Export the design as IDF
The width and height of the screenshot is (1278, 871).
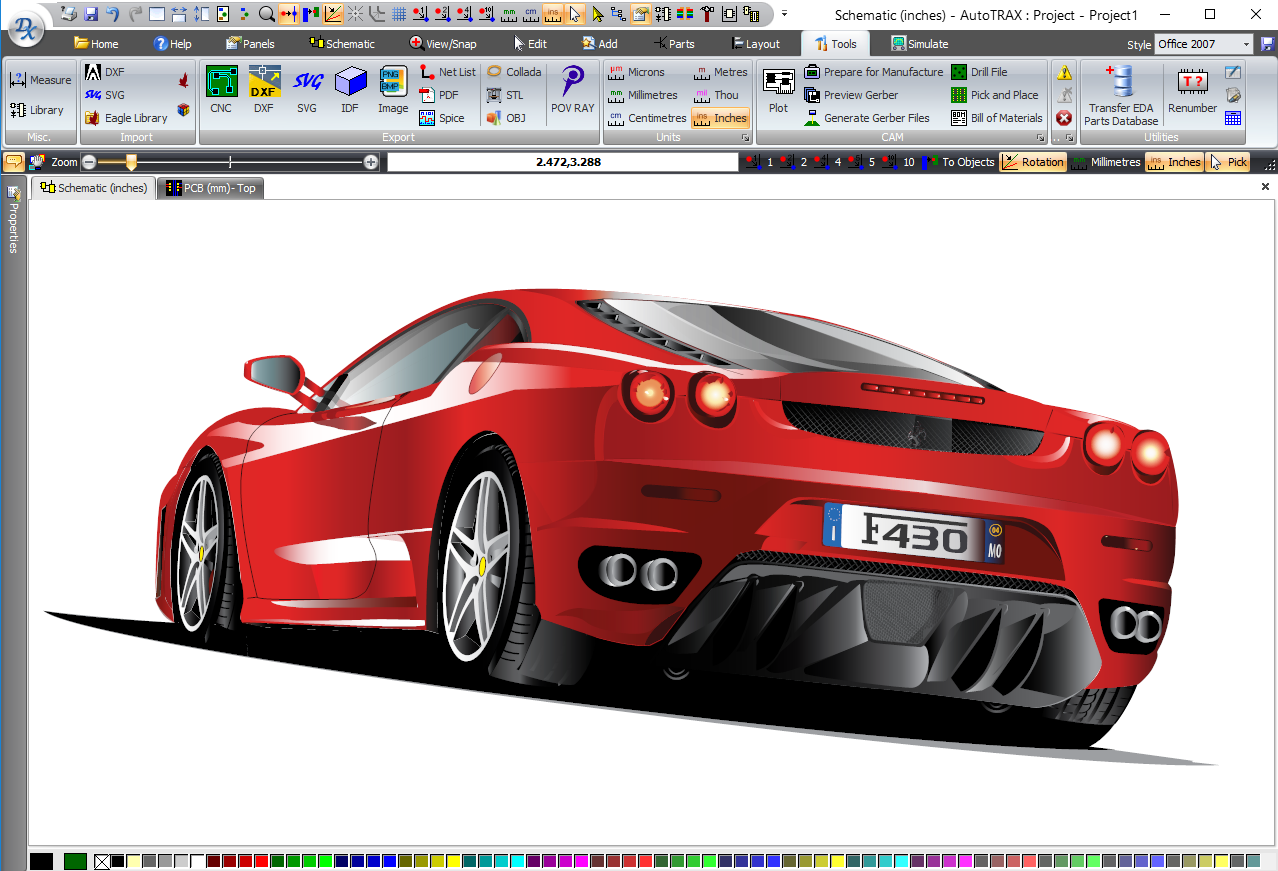click(350, 89)
